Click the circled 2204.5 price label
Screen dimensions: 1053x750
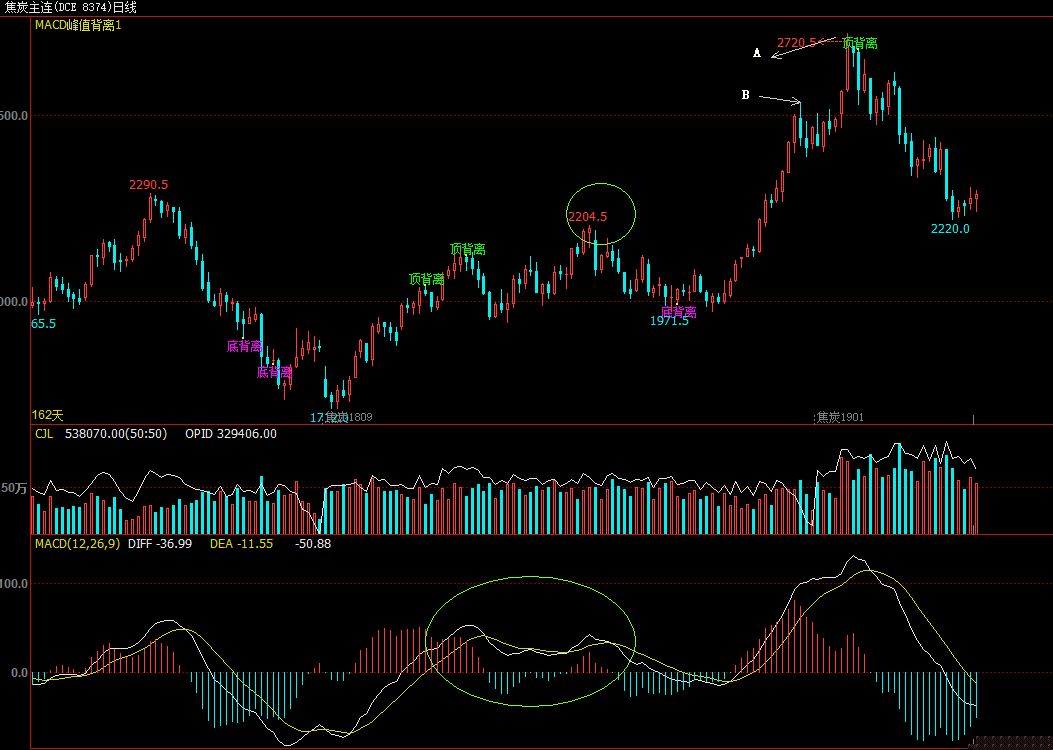point(587,216)
